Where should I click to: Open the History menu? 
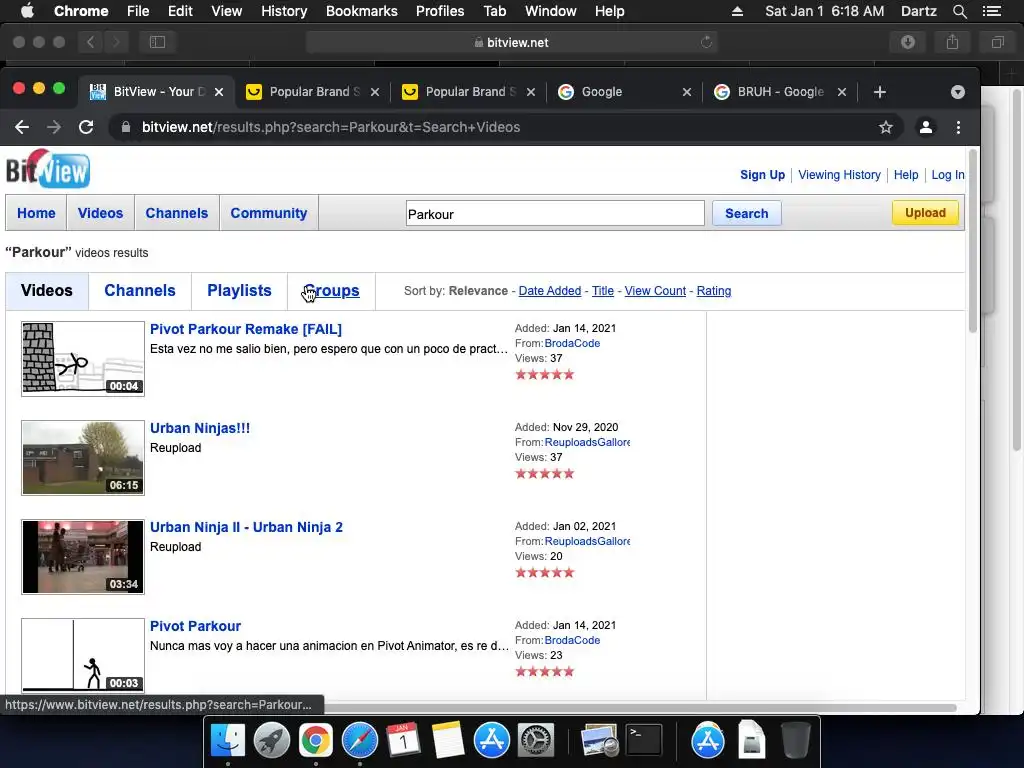(283, 11)
